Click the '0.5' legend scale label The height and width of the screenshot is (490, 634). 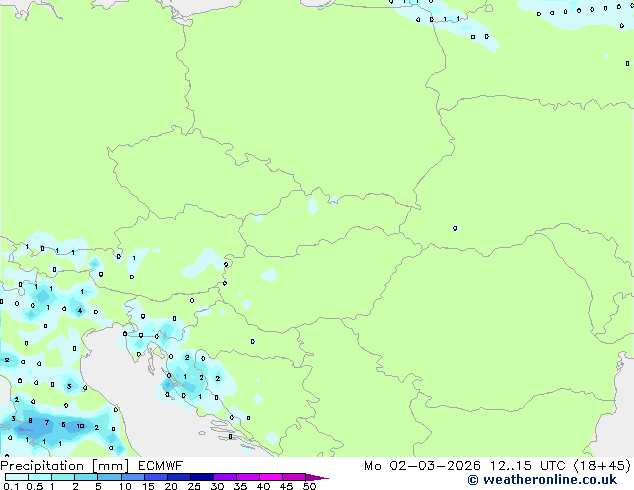[x=35, y=486]
